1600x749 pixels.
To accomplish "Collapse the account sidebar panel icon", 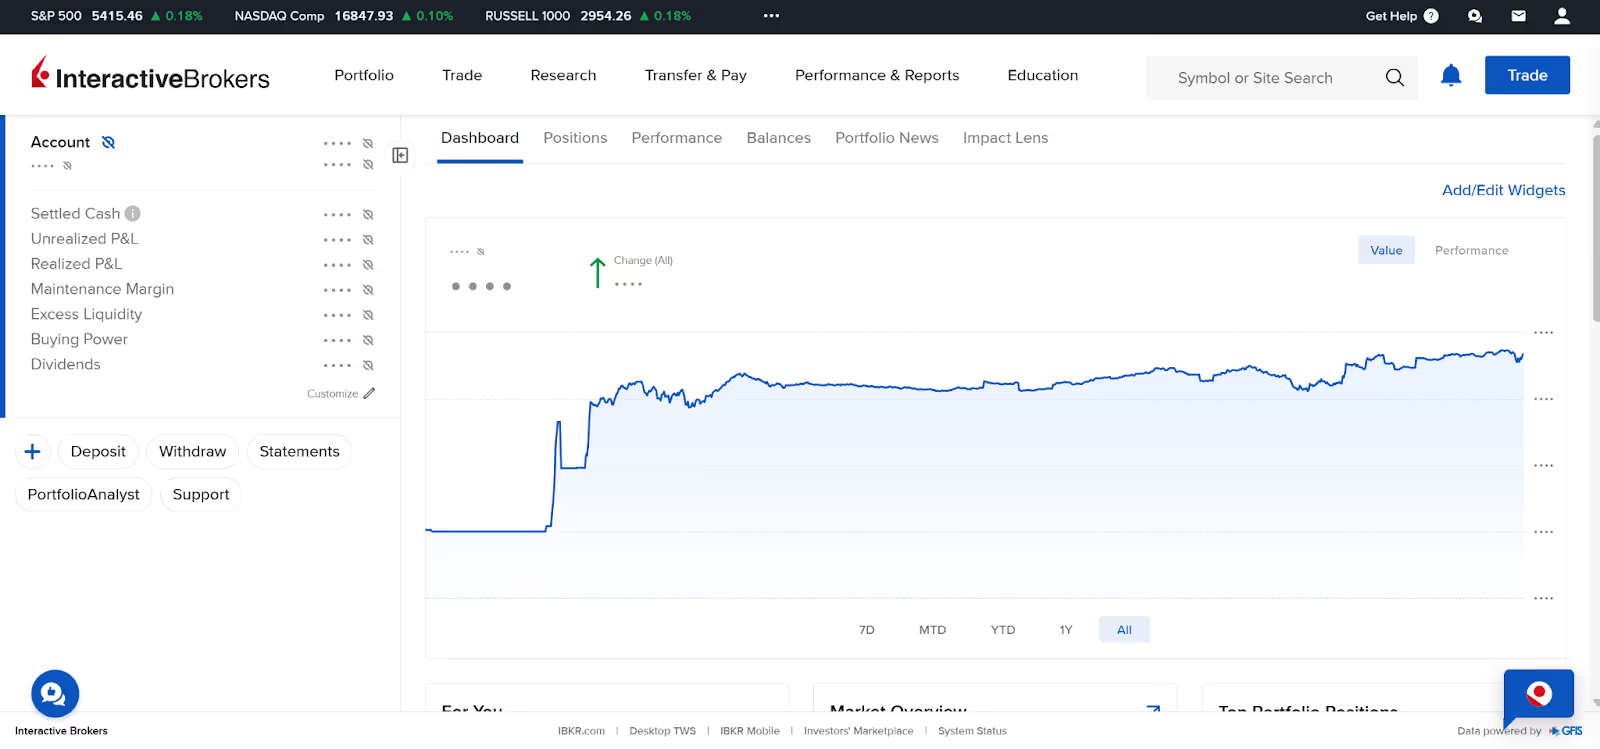I will [x=400, y=155].
